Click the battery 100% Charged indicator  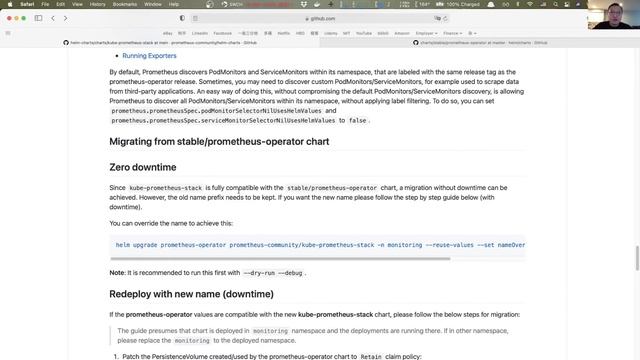(x=458, y=4)
